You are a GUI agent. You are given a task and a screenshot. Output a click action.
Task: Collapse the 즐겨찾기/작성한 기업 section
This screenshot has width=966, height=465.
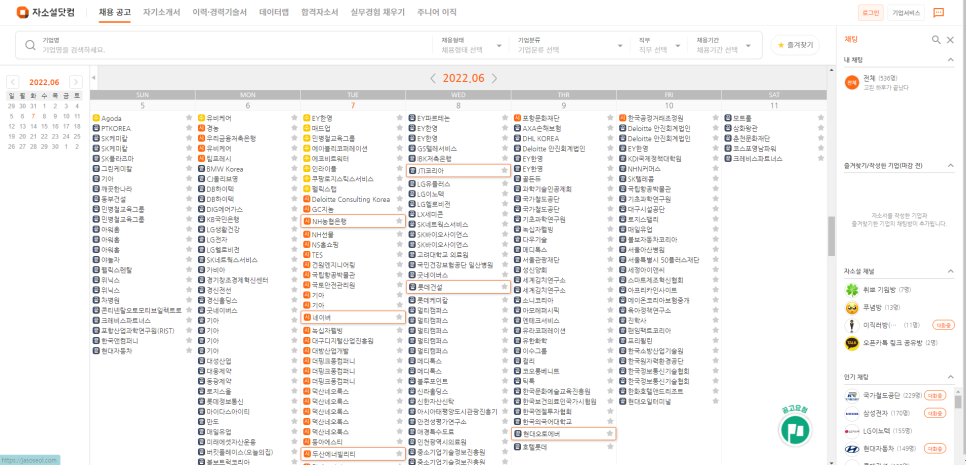tap(951, 166)
